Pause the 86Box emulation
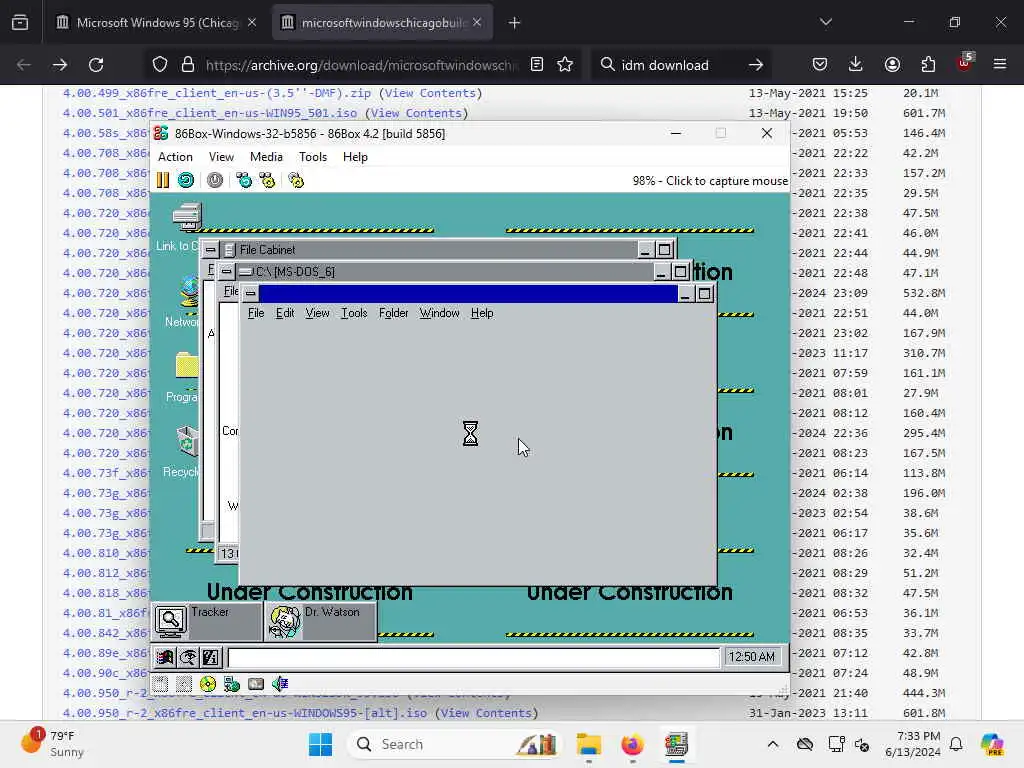Viewport: 1024px width, 768px height. pyautogui.click(x=163, y=180)
